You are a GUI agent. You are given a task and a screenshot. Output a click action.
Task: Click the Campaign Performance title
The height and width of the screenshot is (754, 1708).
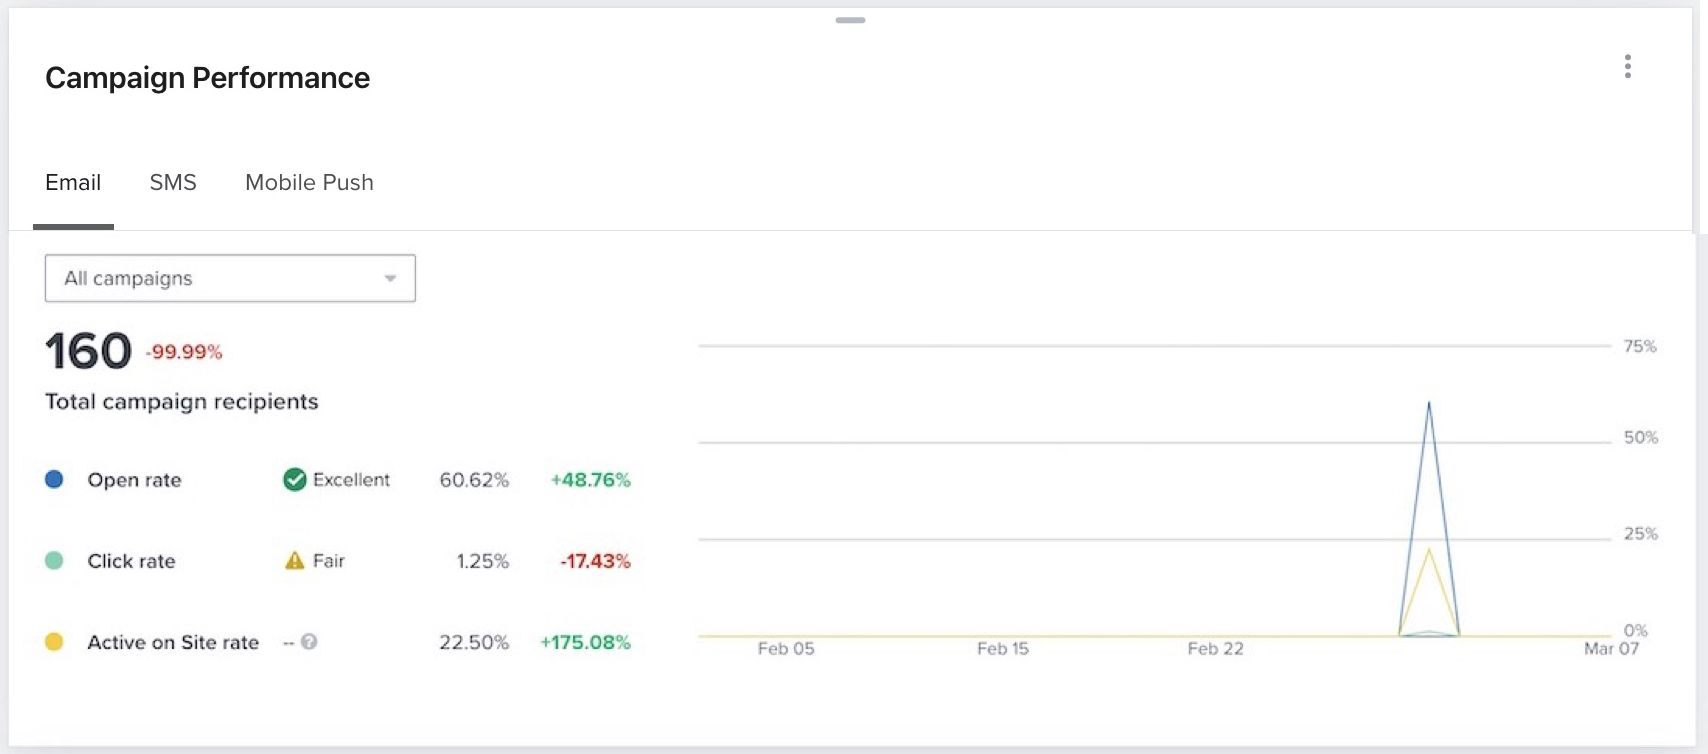[207, 78]
